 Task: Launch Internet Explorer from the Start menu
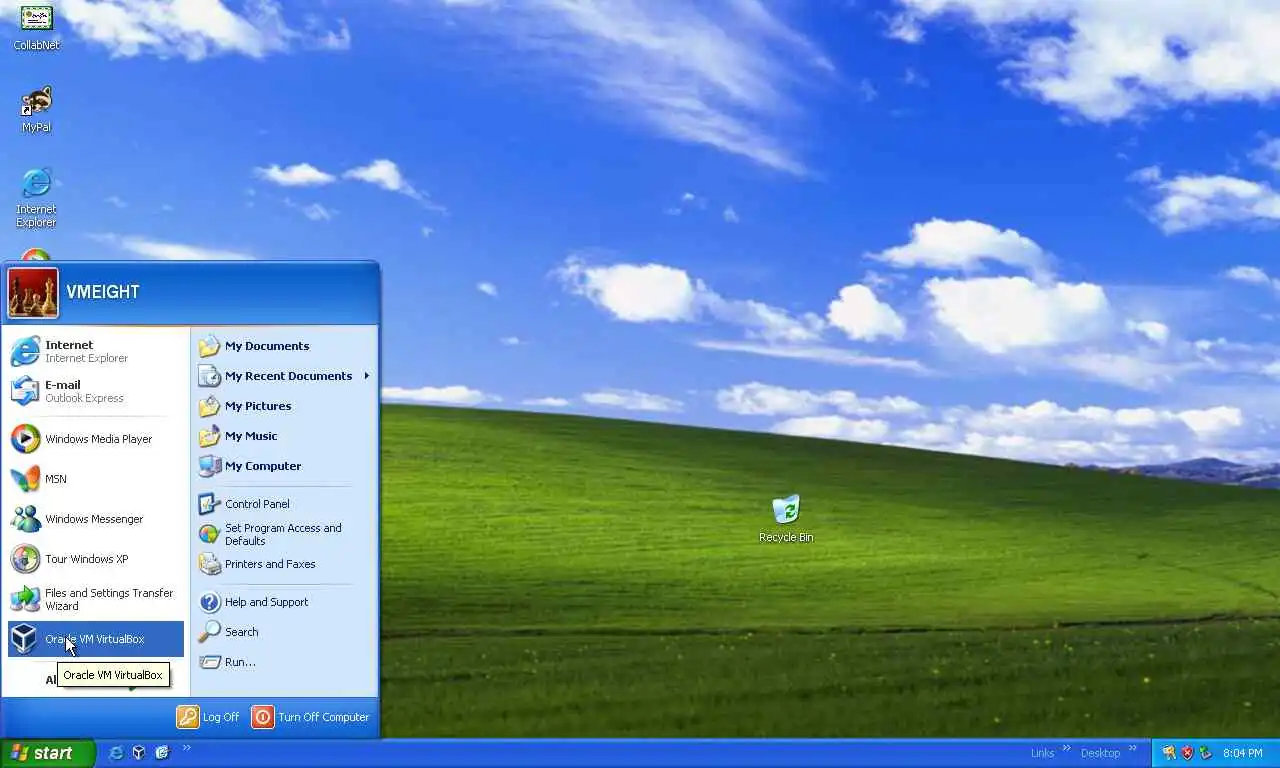click(x=96, y=351)
